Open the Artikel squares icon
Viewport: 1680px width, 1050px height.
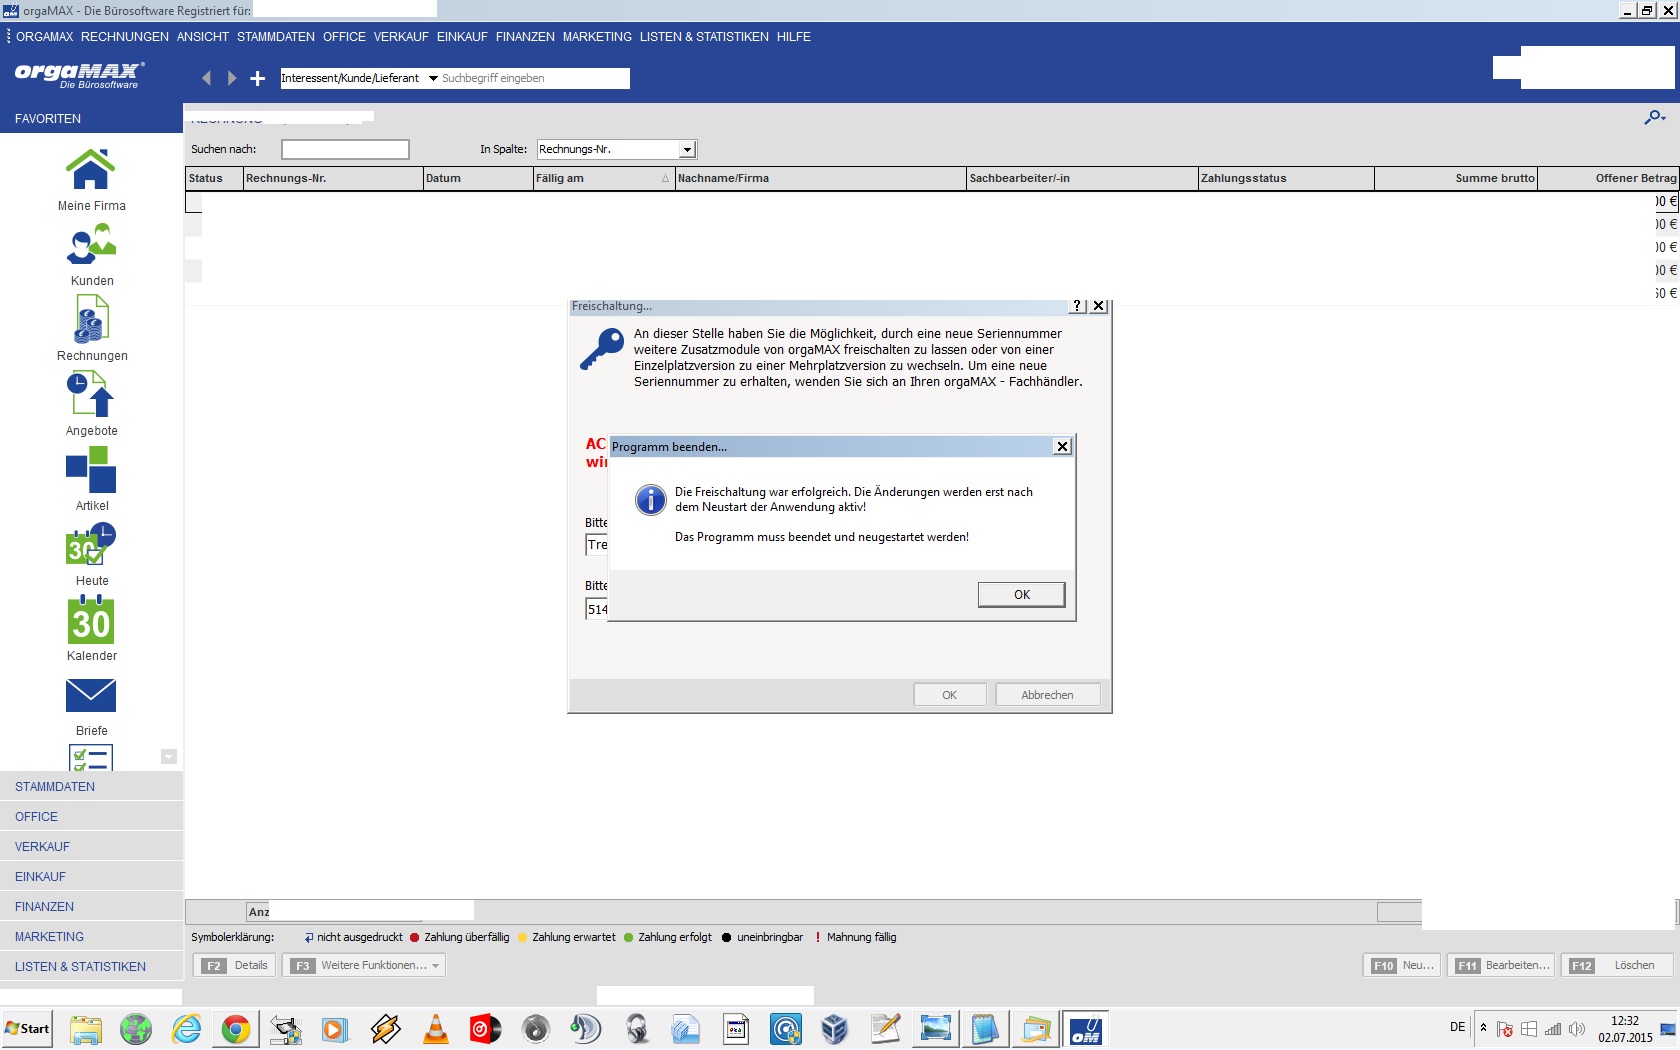pos(91,469)
